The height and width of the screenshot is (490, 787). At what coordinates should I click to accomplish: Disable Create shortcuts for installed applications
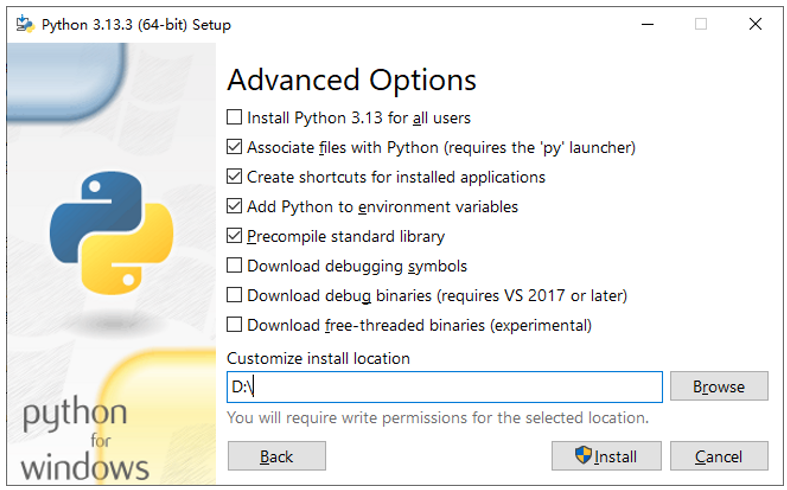[234, 177]
